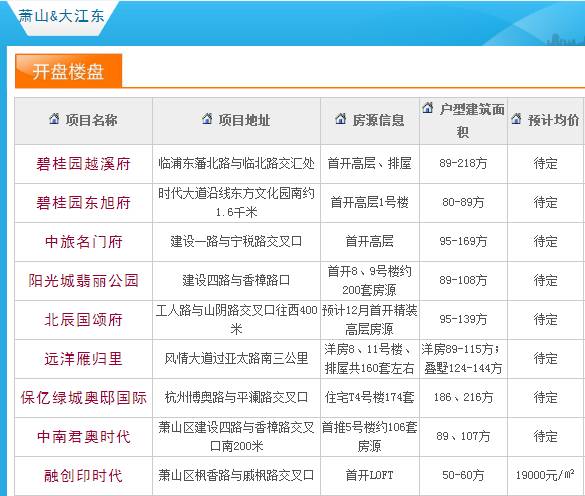Image resolution: width=585 pixels, height=496 pixels.
Task: Click the house icon beside 预计均价
Action: tap(516, 118)
